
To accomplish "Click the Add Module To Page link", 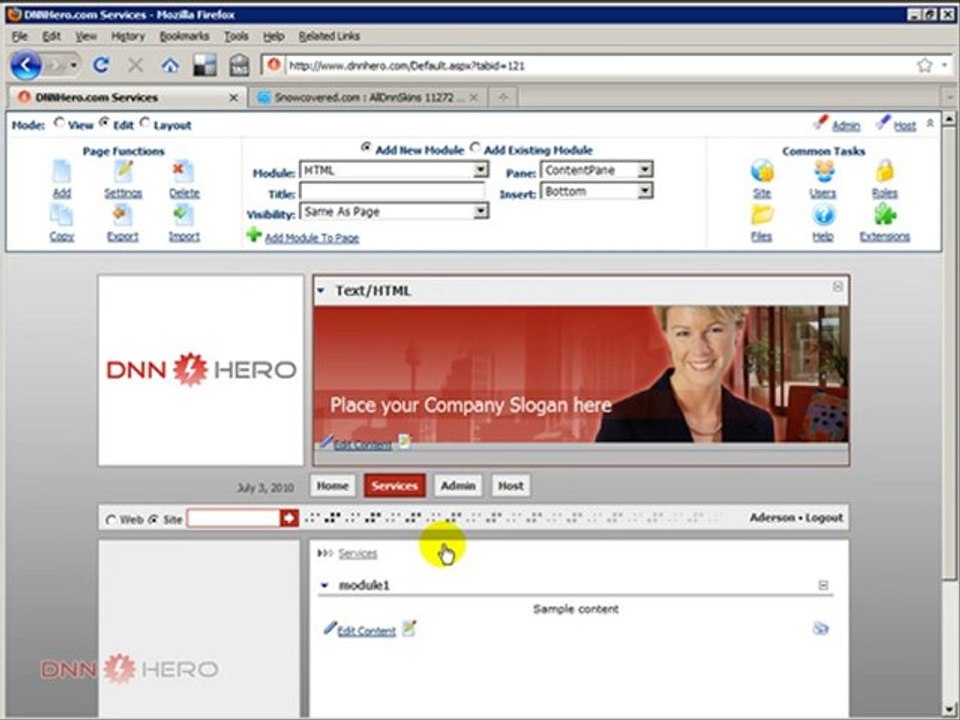I will [x=312, y=238].
